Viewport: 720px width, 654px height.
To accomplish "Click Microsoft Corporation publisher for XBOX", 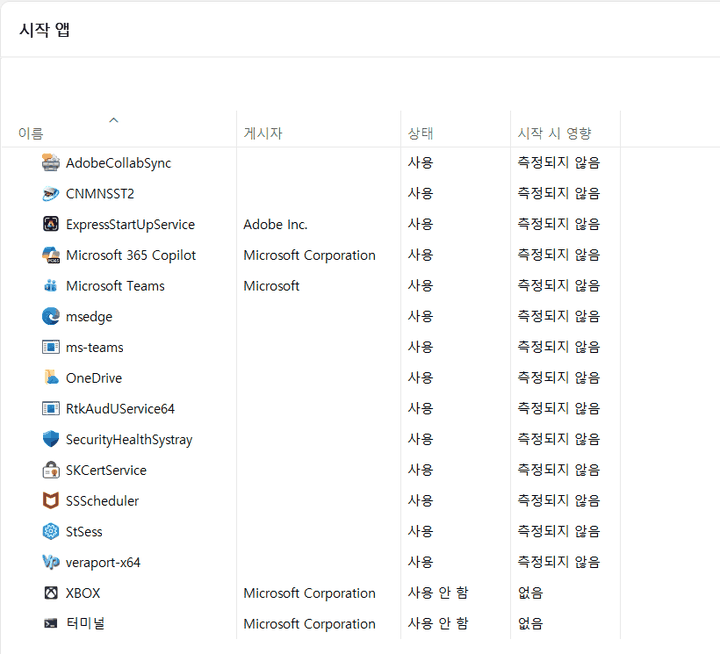I will pos(309,593).
